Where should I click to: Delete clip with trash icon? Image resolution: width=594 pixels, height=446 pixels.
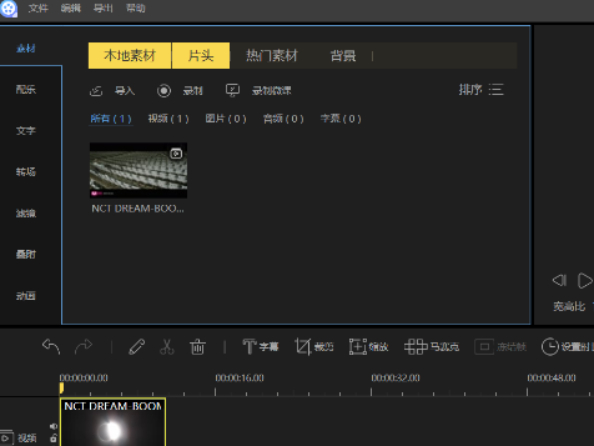coord(197,346)
